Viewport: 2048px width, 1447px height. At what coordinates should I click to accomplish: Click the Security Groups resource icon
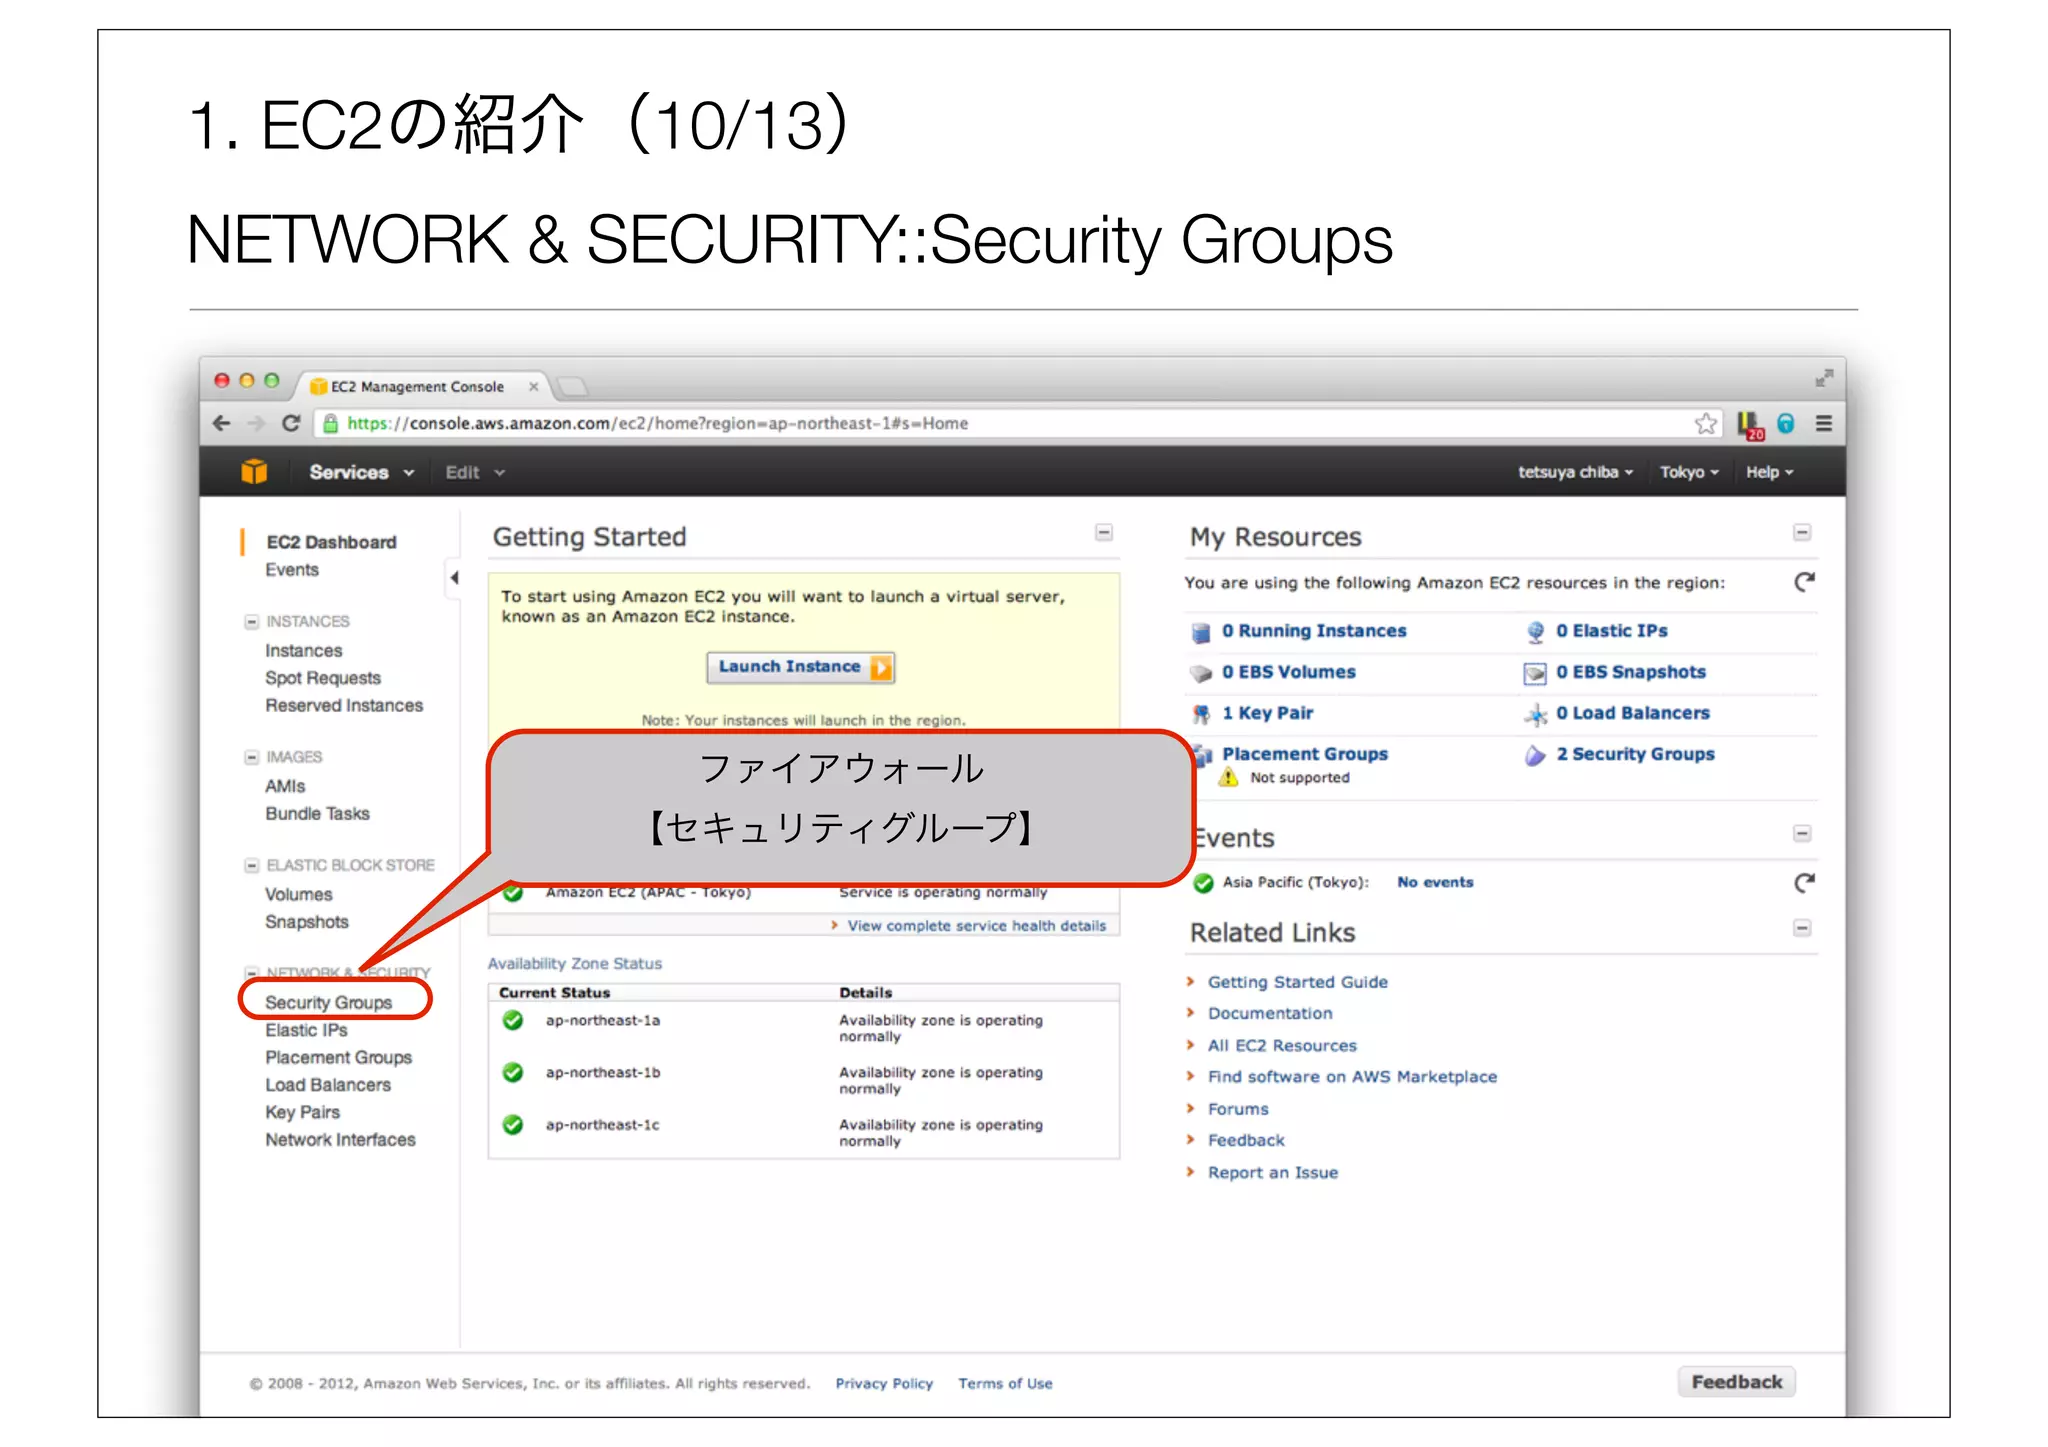1535,755
